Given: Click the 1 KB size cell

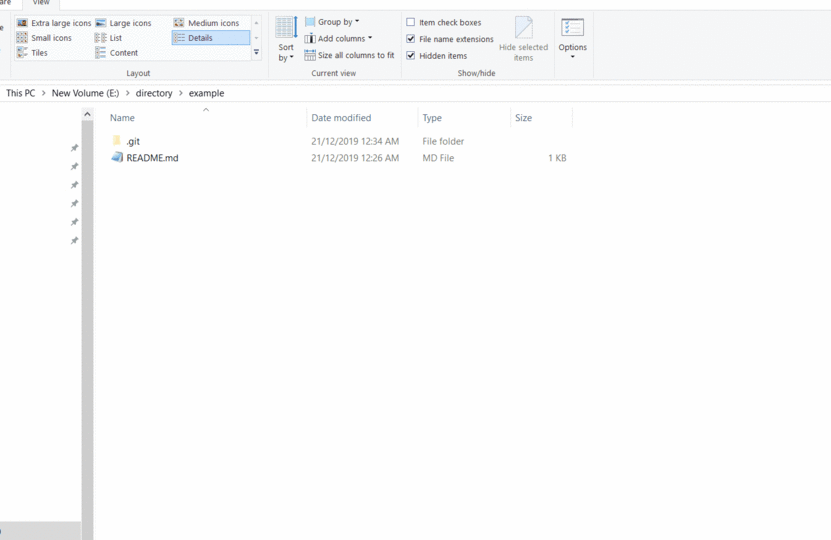Looking at the screenshot, I should coord(557,158).
